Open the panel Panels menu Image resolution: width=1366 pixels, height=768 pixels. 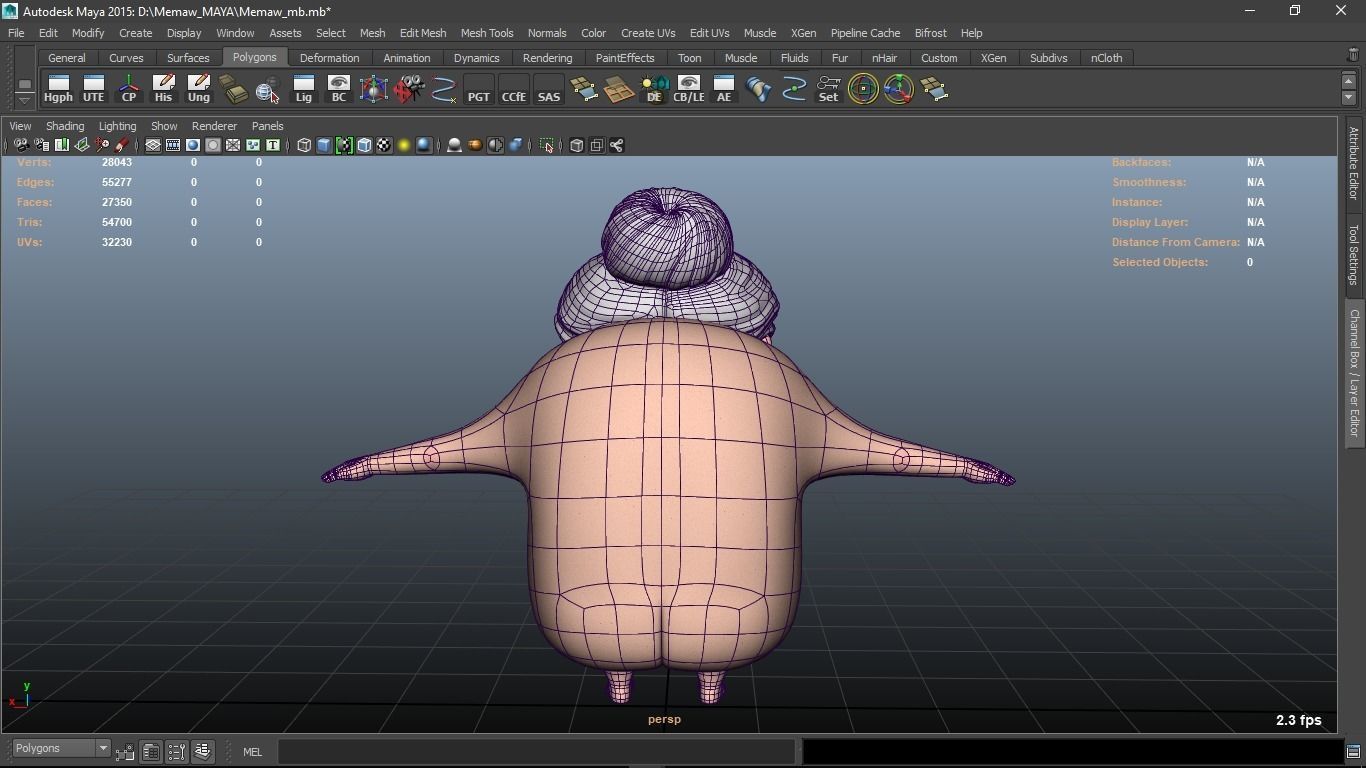pyautogui.click(x=267, y=126)
